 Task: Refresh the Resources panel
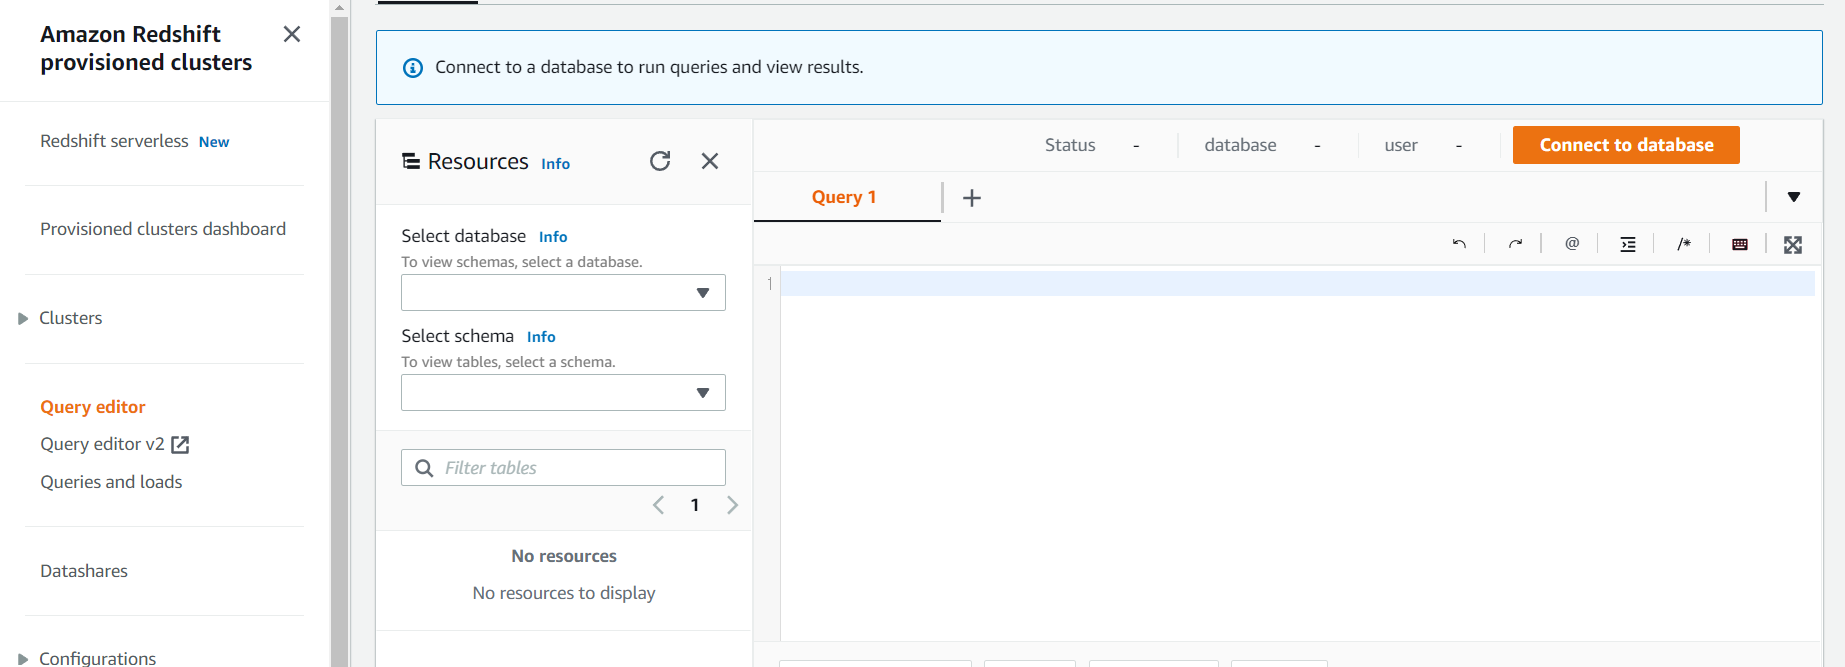click(x=660, y=161)
